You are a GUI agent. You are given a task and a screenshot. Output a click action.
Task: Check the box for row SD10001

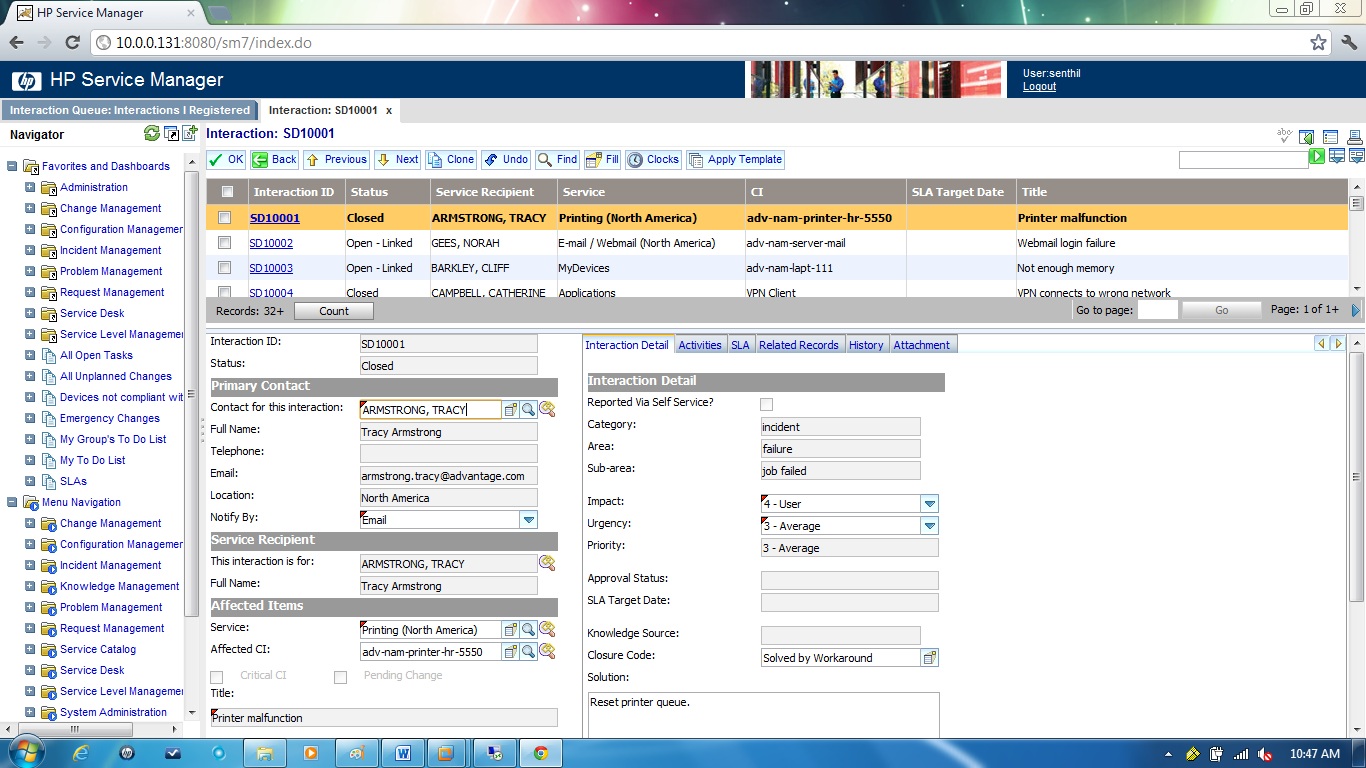(x=225, y=218)
